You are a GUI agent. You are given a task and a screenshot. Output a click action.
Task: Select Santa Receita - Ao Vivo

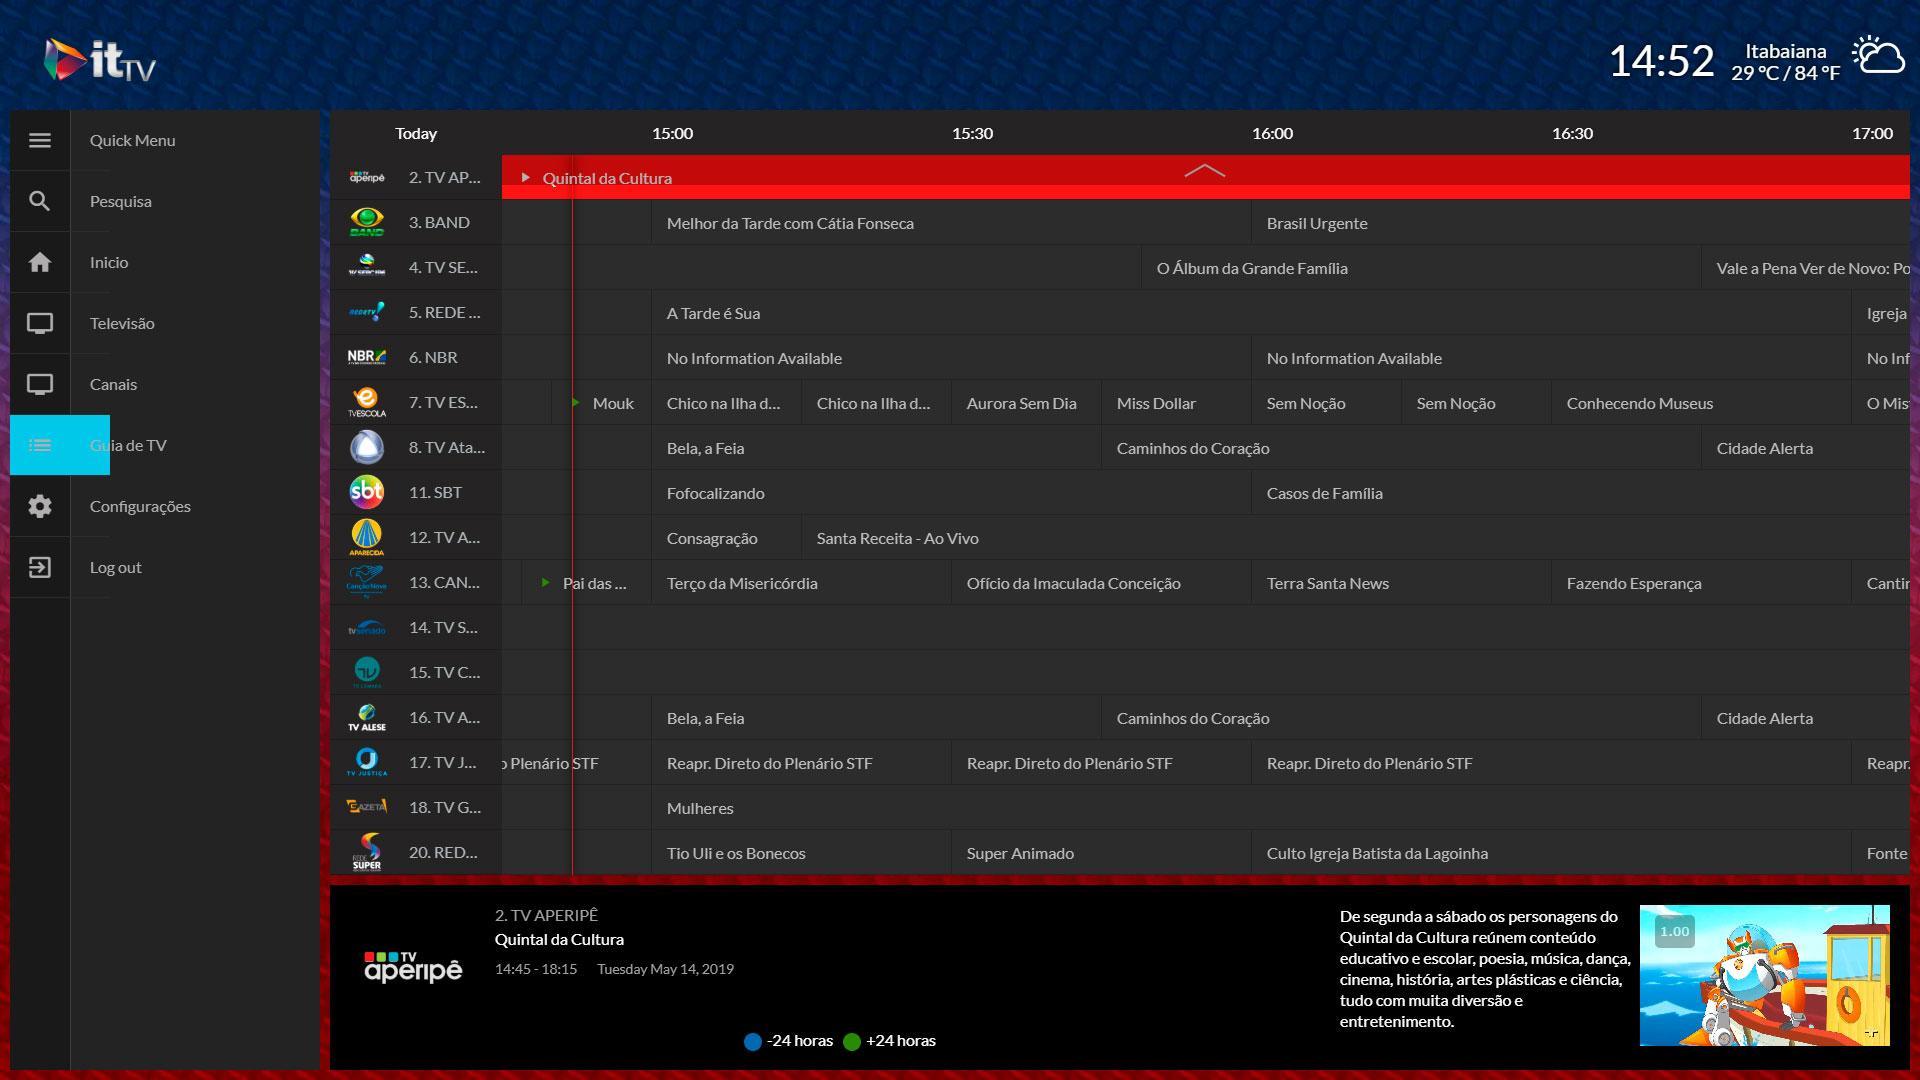(1356, 538)
